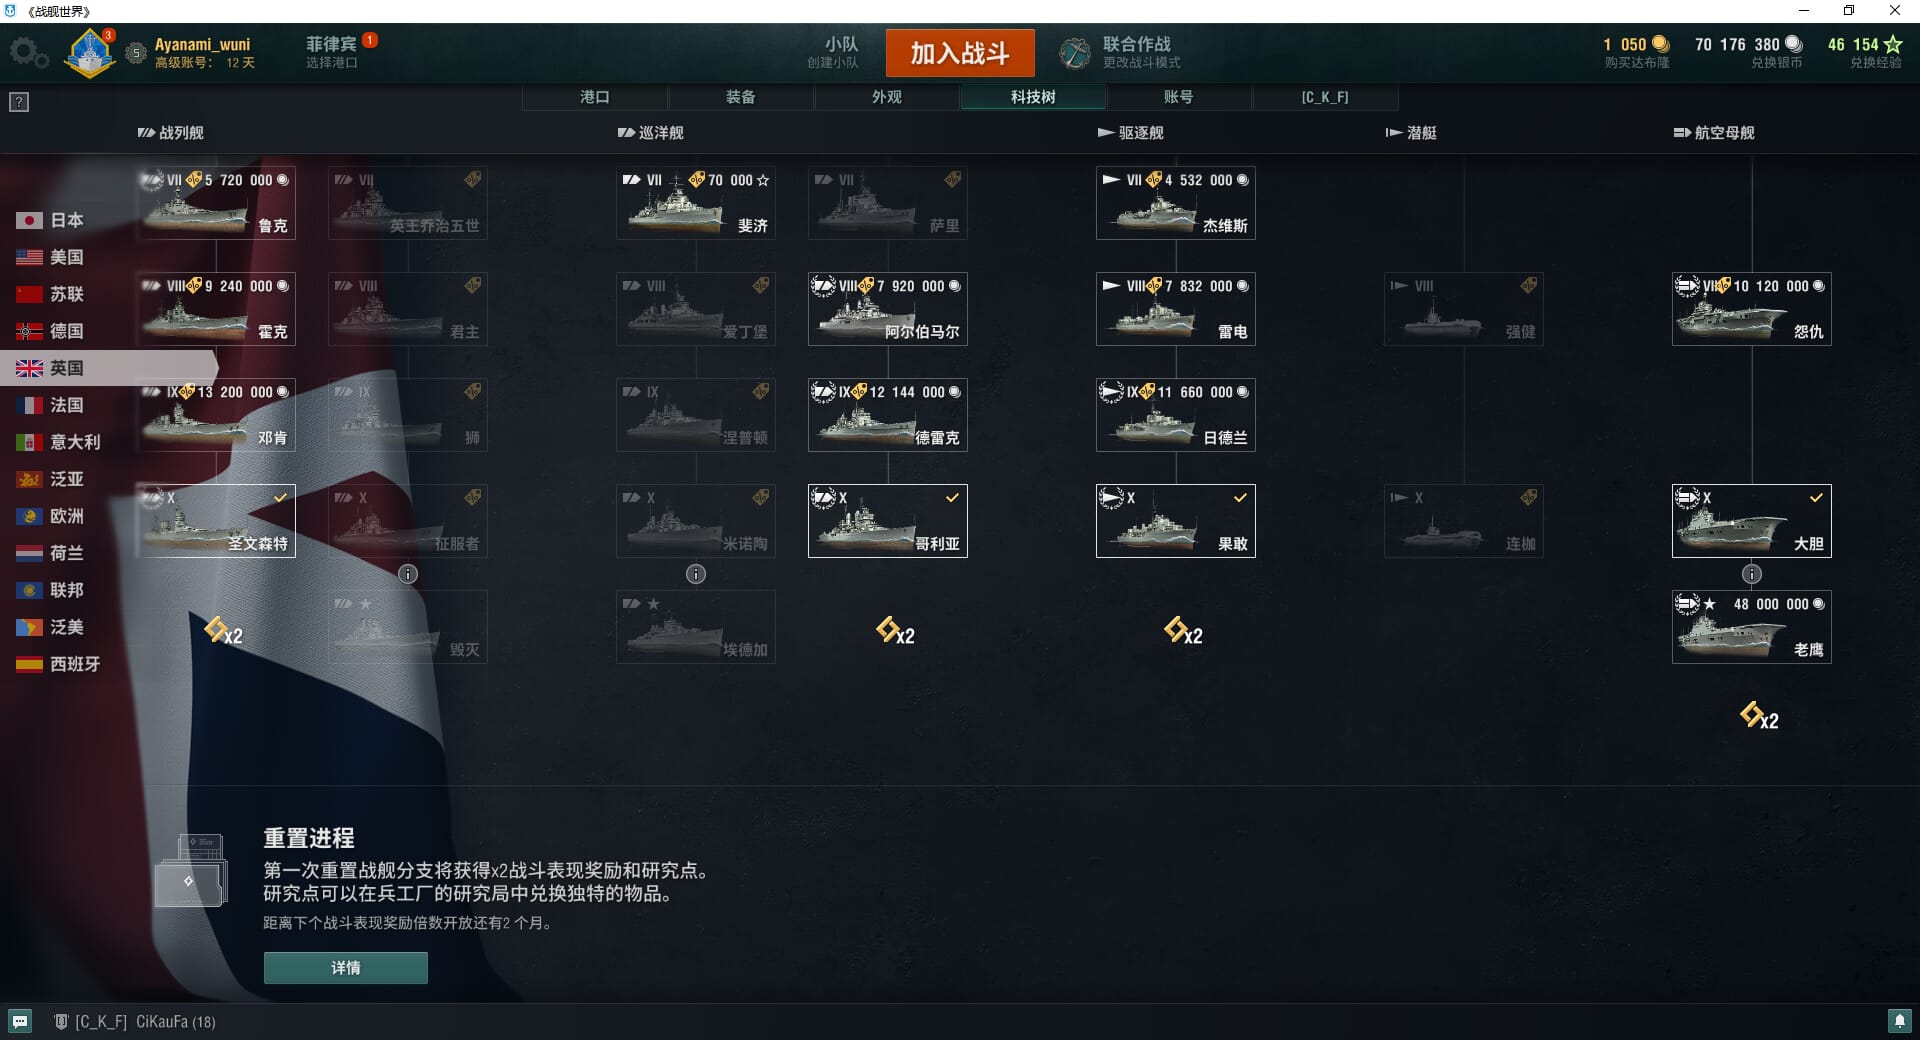Select the 老鹰 aircraft carrier card
This screenshot has width=1920, height=1040.
tap(1752, 627)
